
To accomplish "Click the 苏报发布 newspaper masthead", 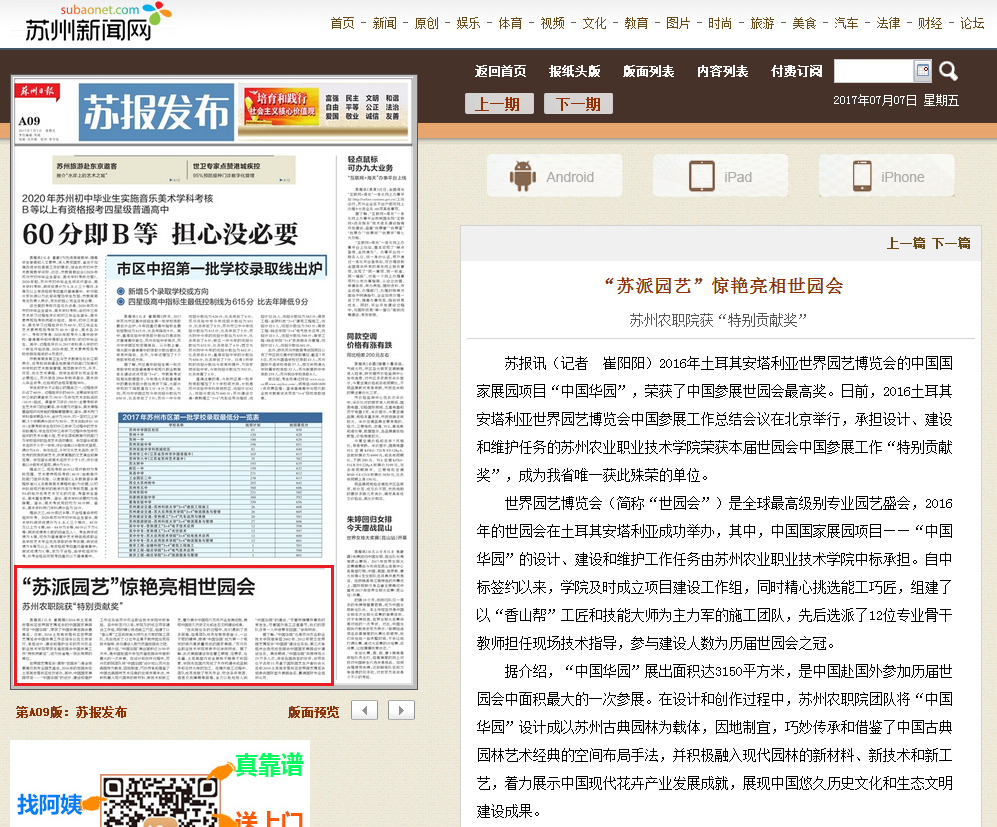I will tap(156, 112).
